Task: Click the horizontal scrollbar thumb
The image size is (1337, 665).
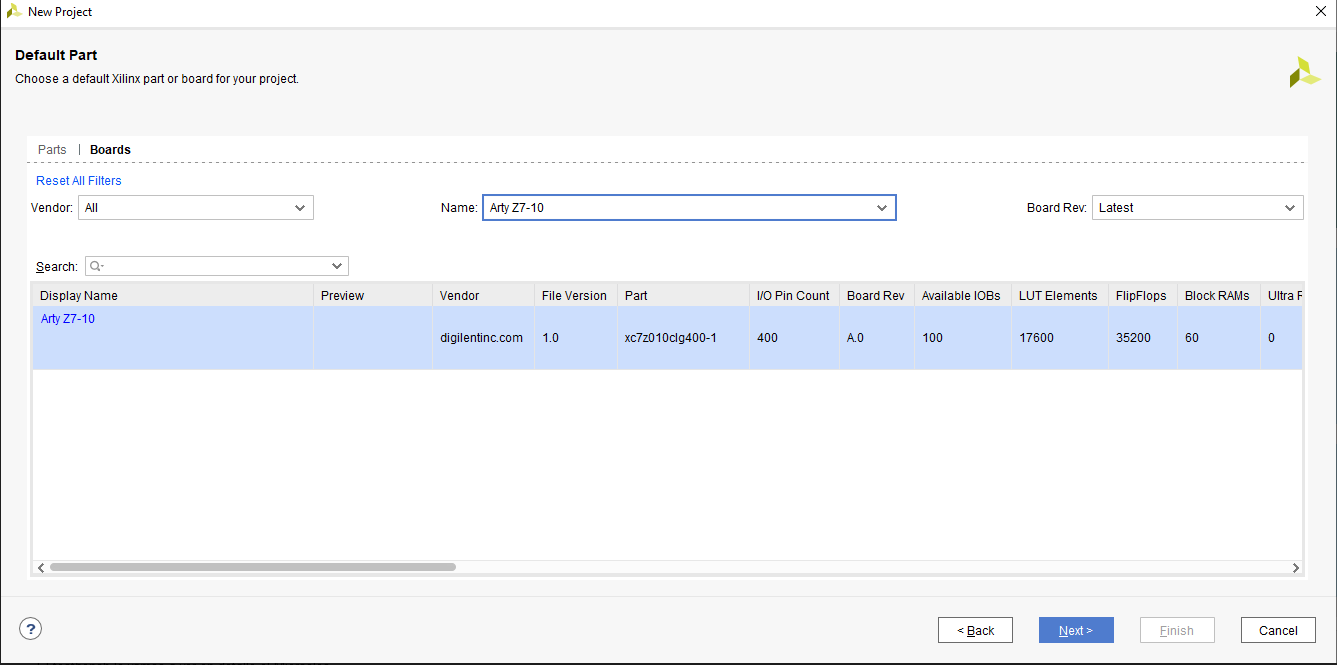Action: pos(252,567)
